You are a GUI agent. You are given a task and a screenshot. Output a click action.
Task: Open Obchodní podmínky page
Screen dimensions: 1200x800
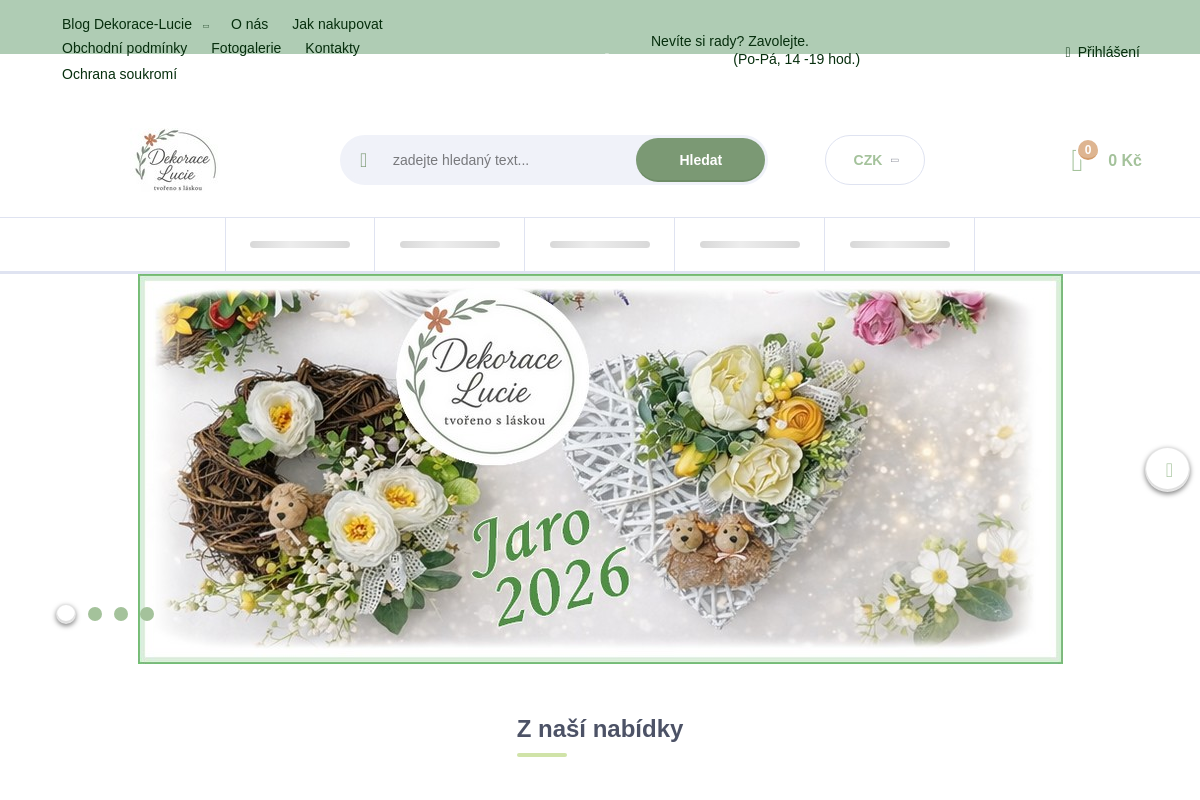pos(124,48)
